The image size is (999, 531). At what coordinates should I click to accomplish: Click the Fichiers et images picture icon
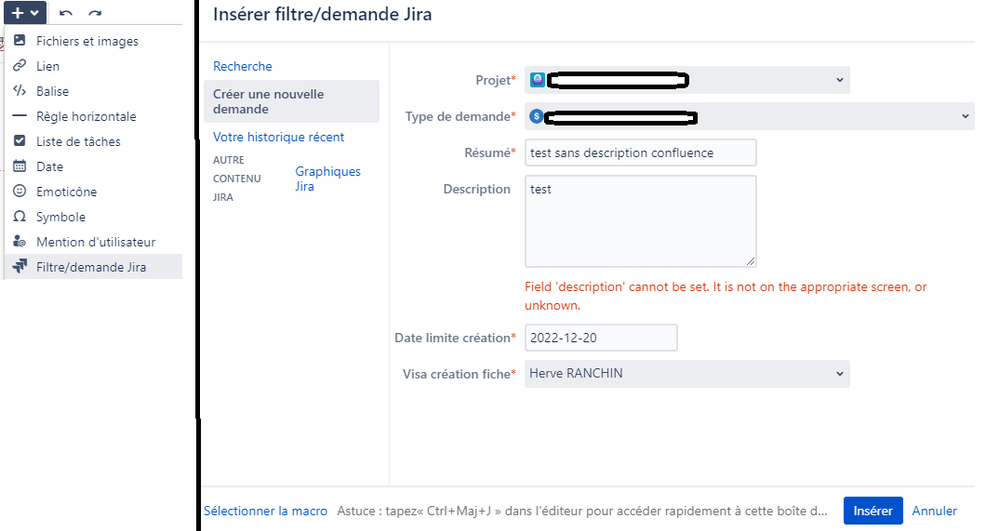[x=20, y=40]
